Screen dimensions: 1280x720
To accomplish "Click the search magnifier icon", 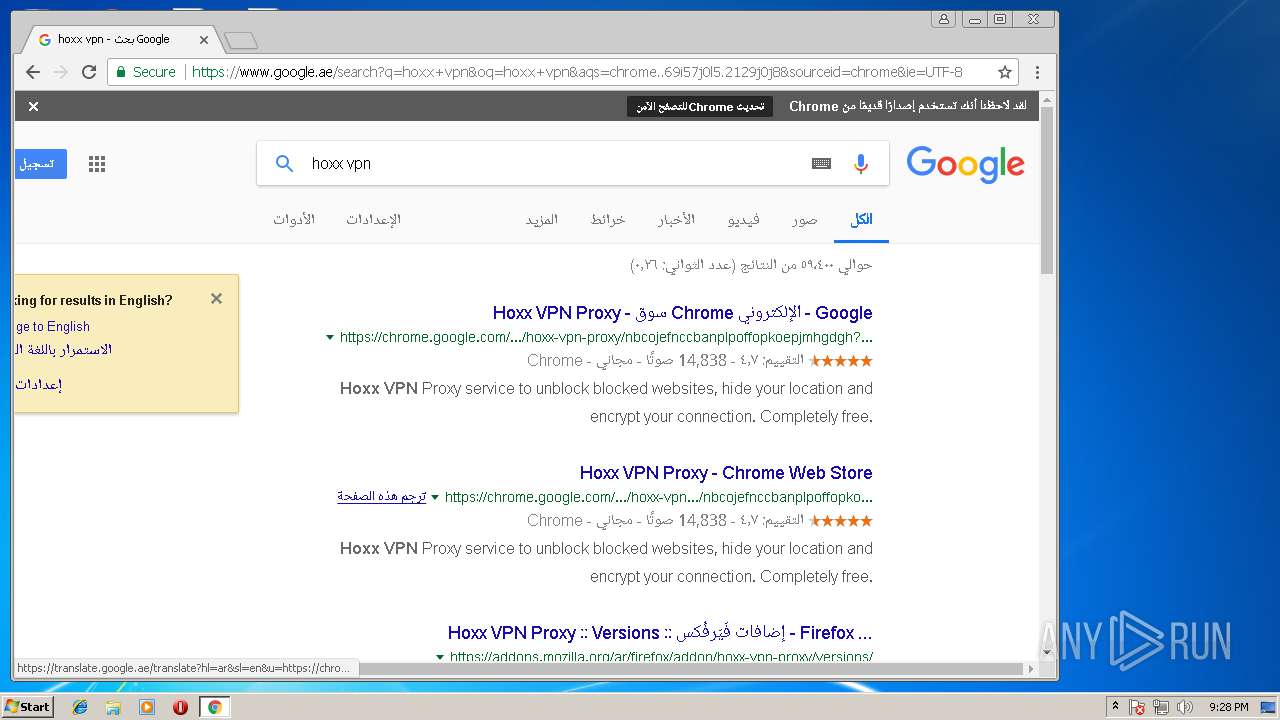I will click(284, 163).
